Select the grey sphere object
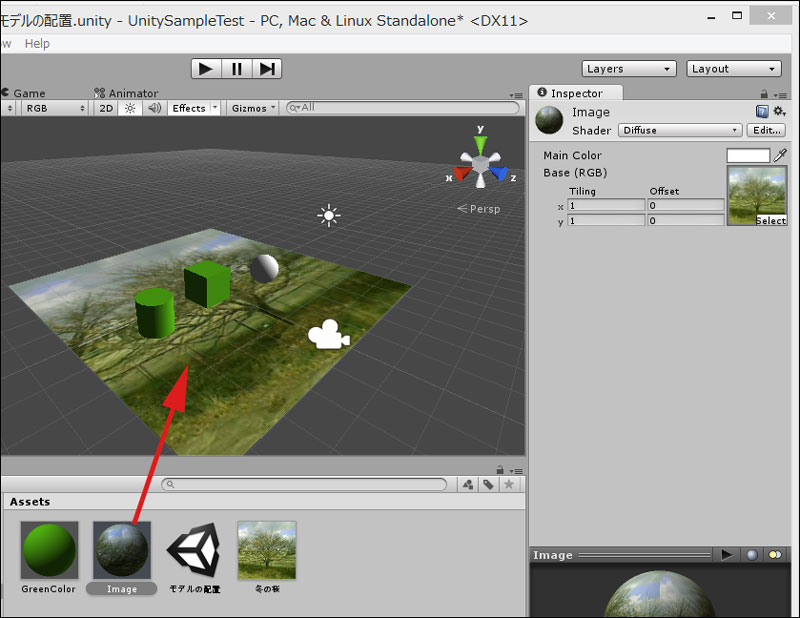Screen dimensions: 800x618 264,268
